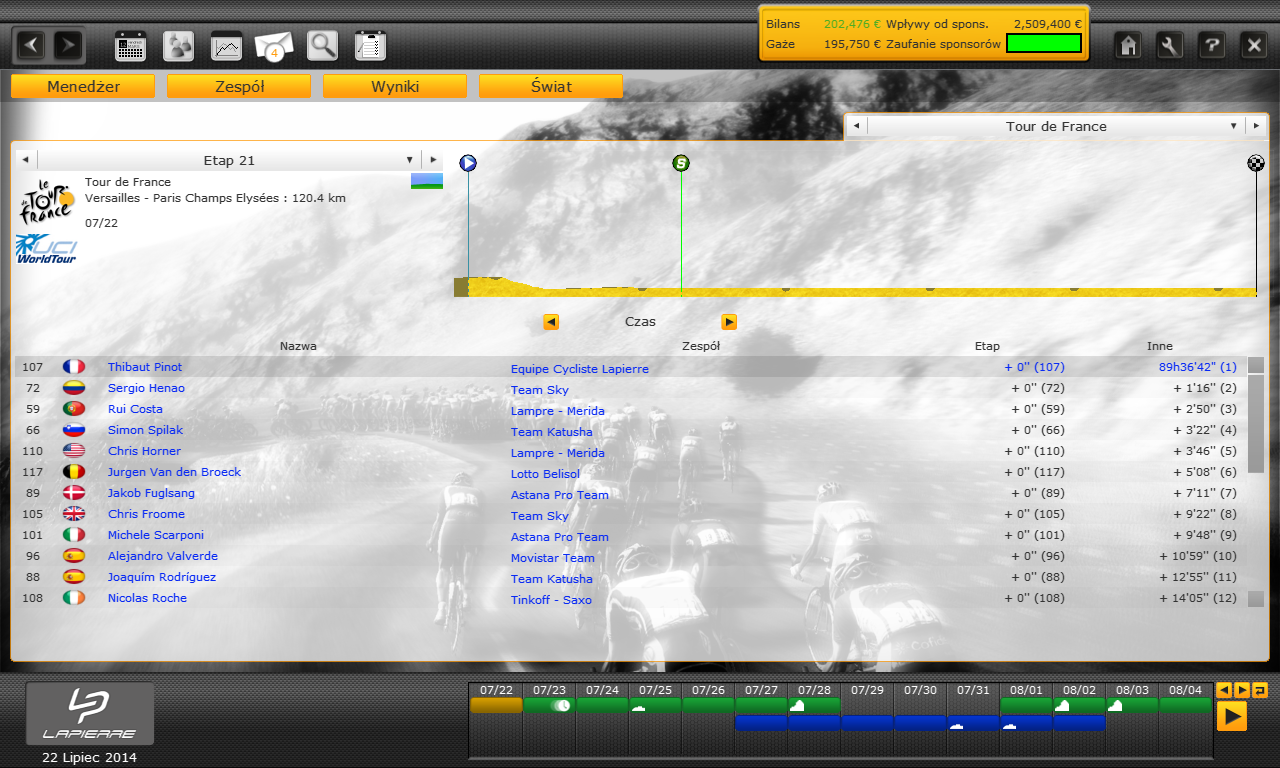Click the question mark help icon
This screenshot has height=768, width=1280.
click(1211, 45)
